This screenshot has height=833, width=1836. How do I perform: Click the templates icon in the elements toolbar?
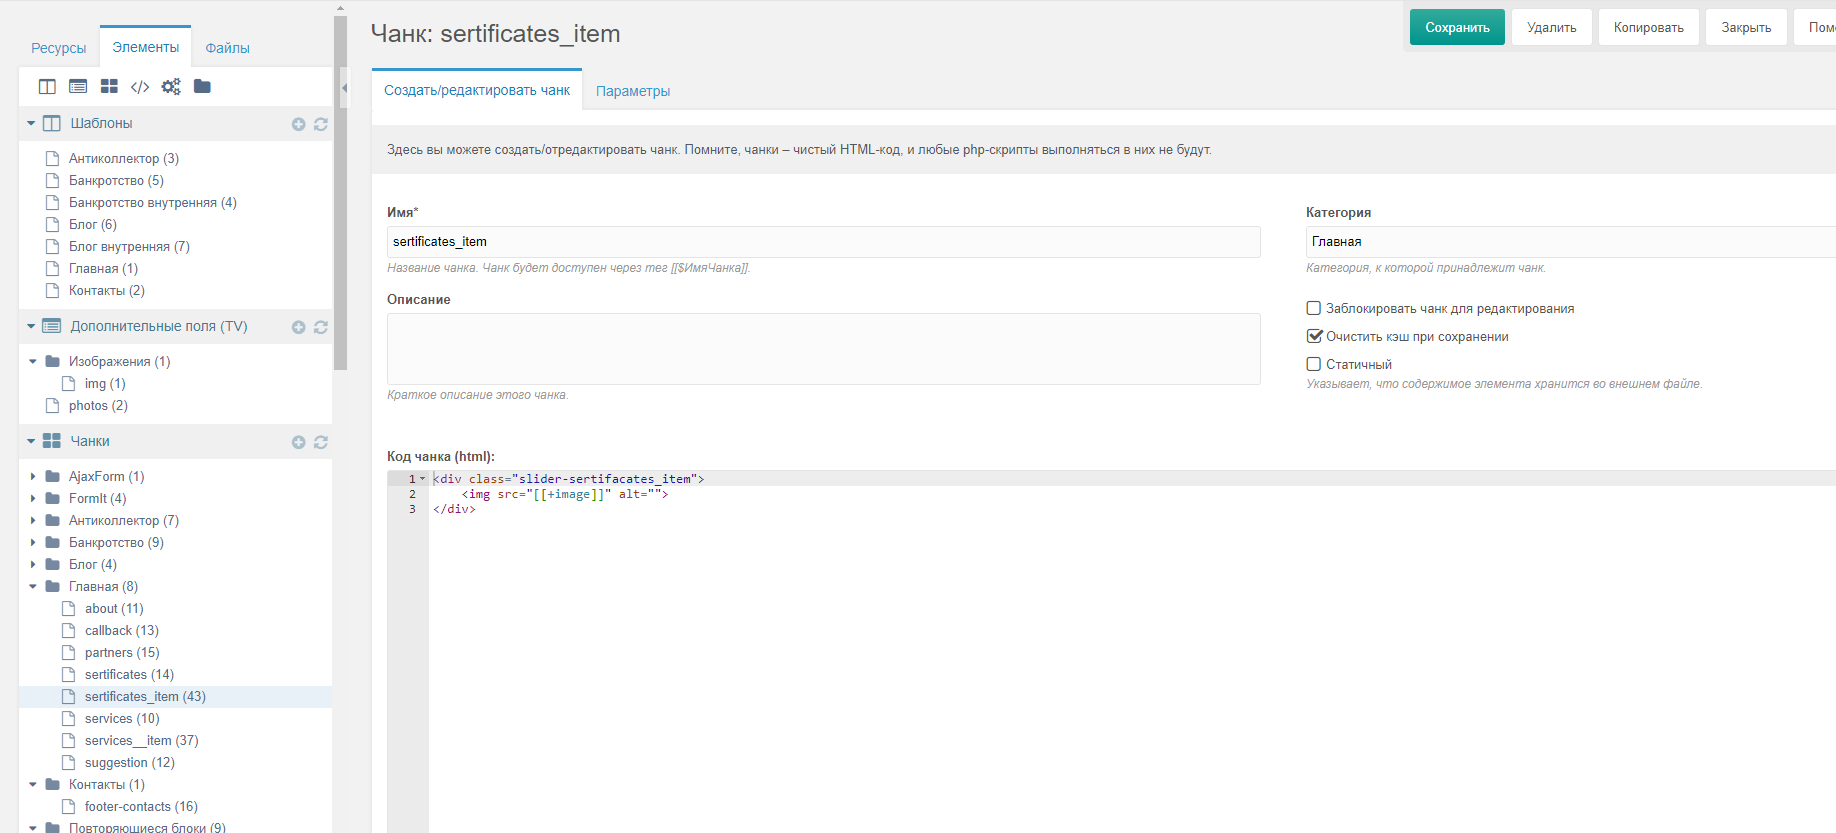(x=47, y=87)
